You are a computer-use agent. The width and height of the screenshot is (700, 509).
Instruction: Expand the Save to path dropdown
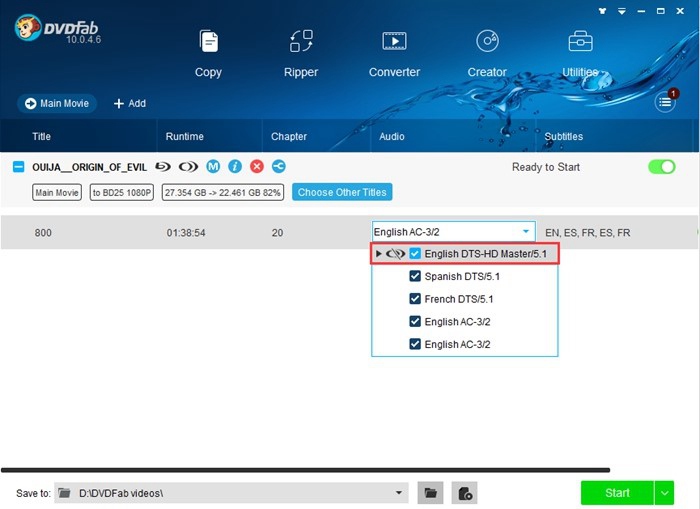[x=400, y=493]
